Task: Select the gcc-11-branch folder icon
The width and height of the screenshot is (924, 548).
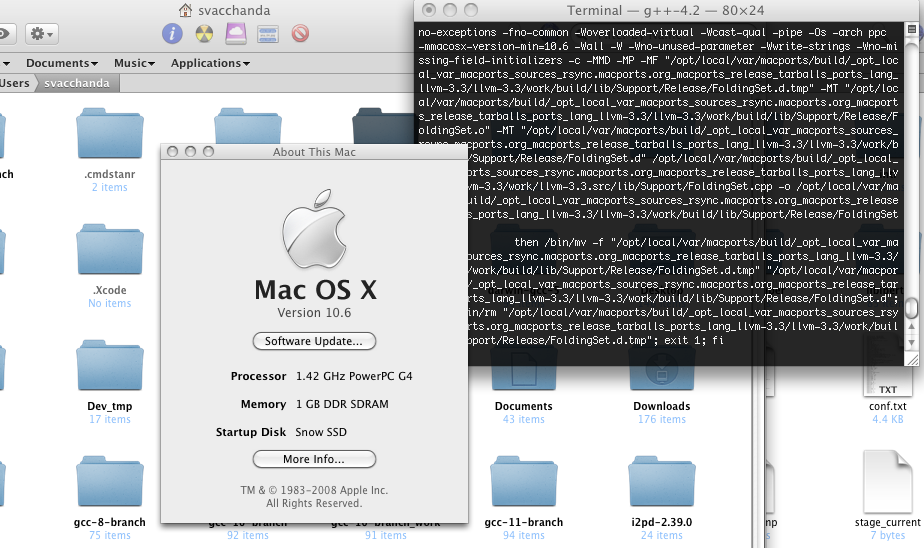Action: (523, 481)
